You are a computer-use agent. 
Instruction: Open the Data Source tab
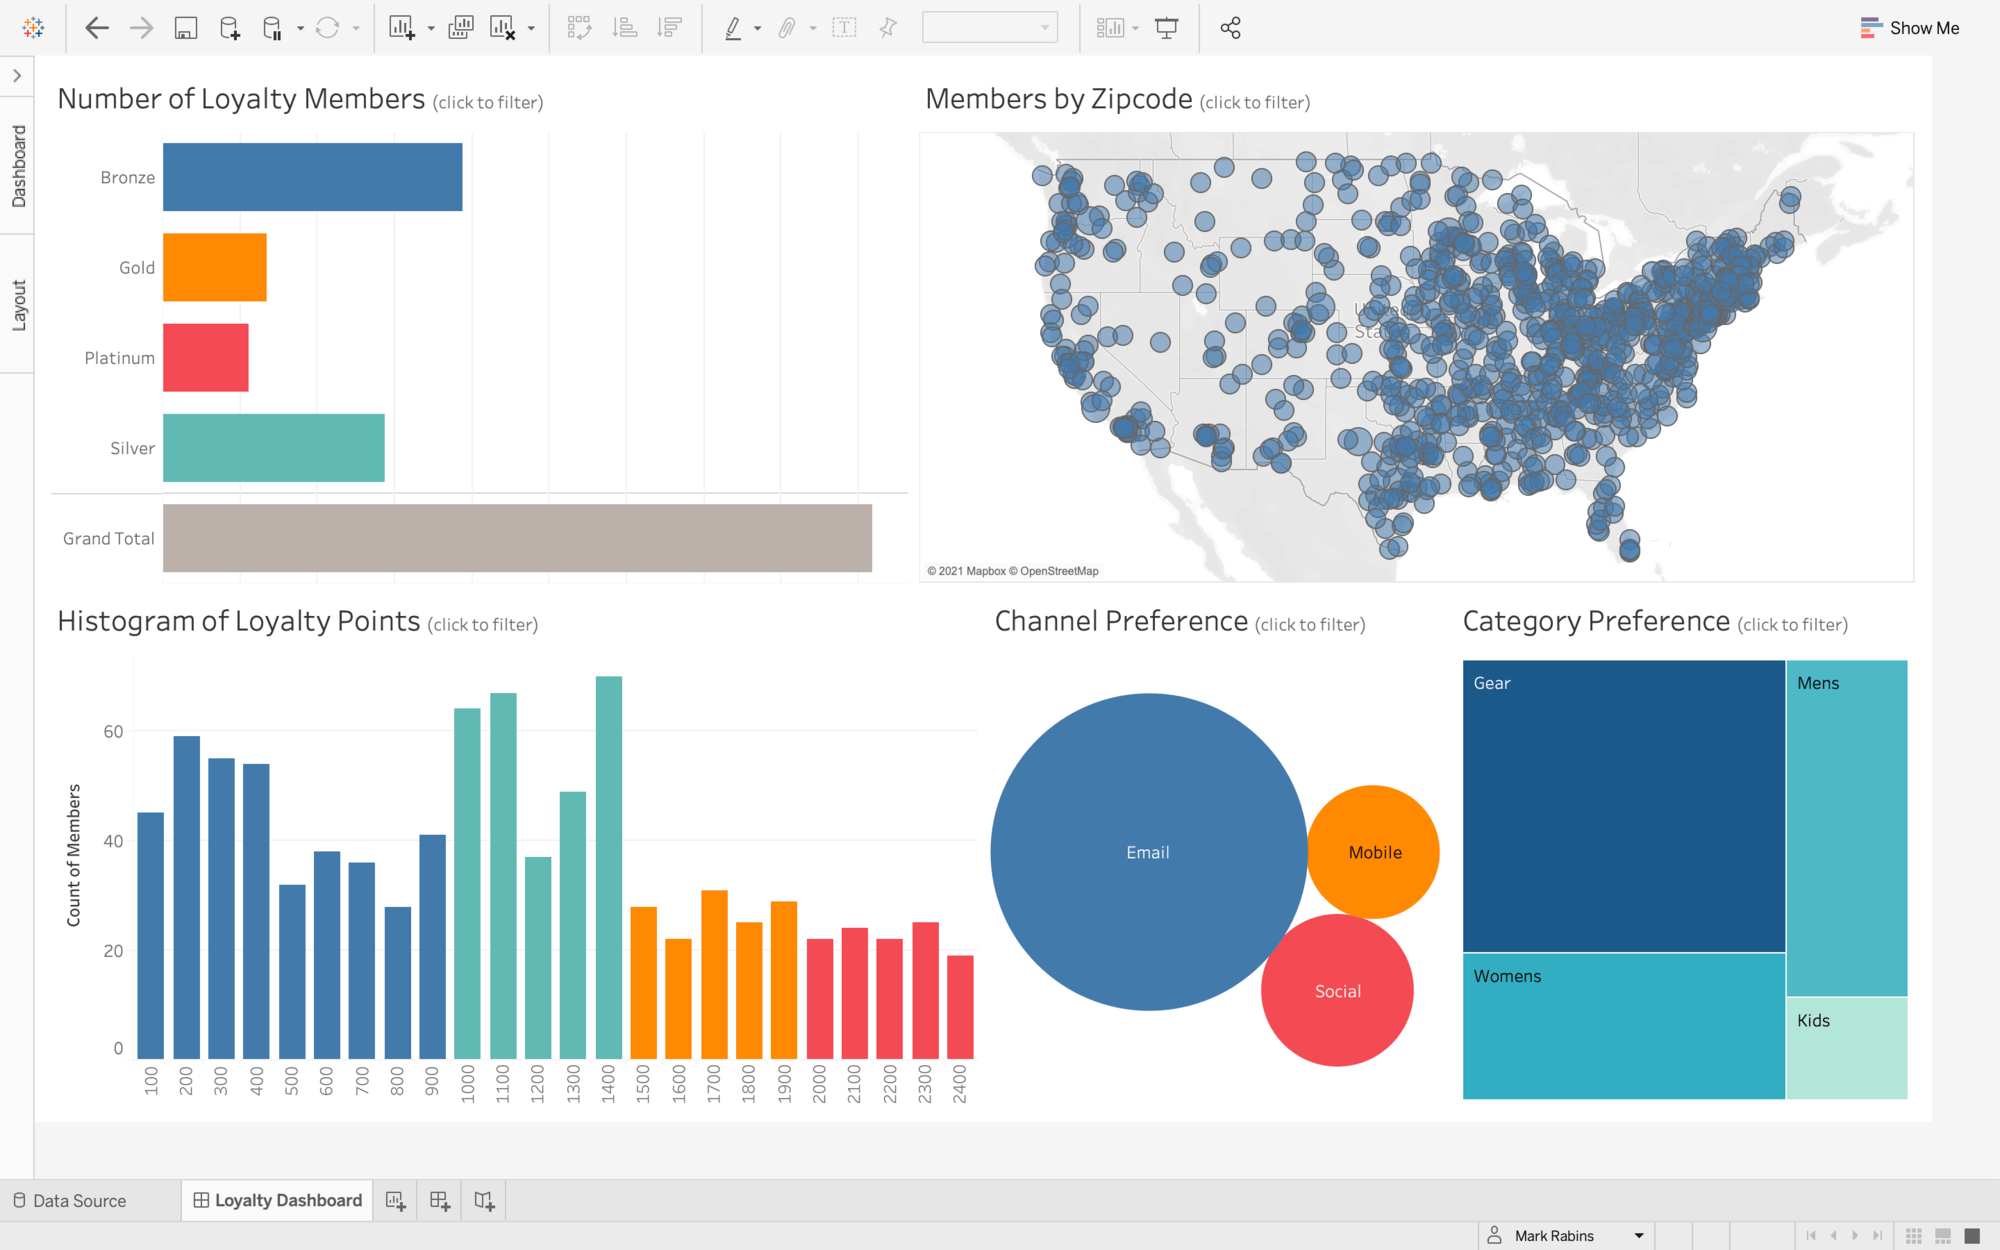78,1200
